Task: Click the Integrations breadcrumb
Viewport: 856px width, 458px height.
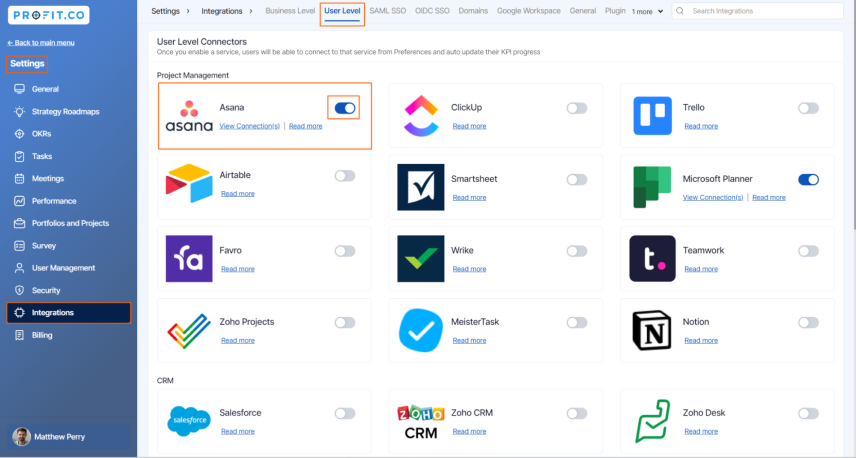Action: 222,11
